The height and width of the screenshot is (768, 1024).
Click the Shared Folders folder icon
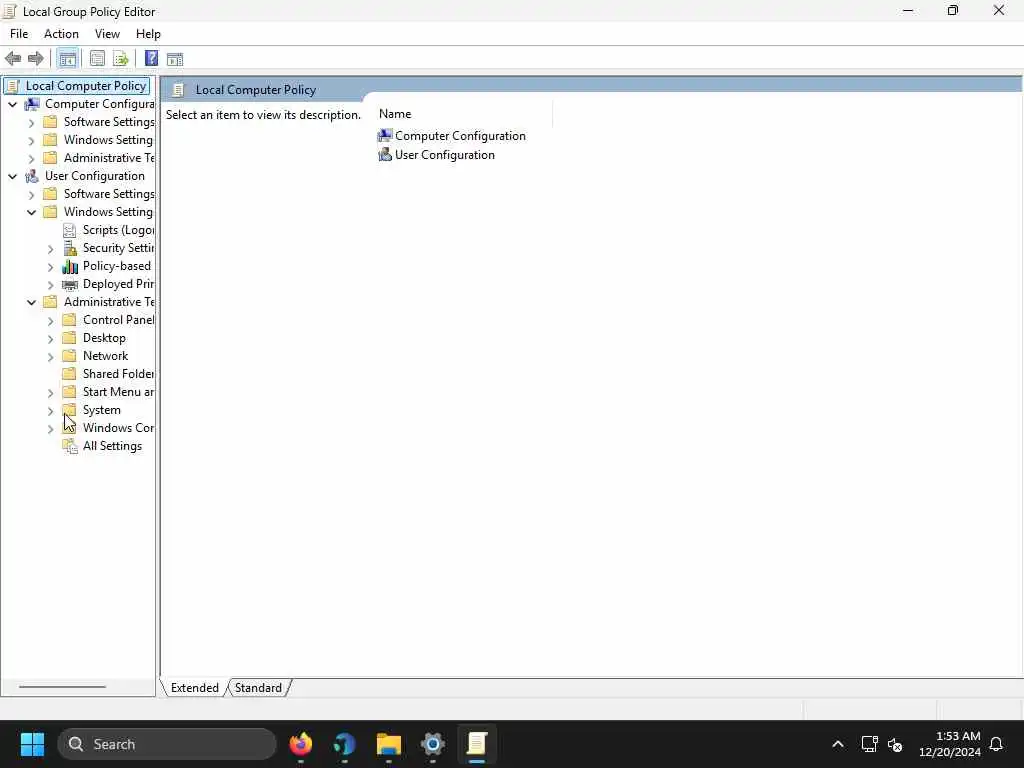click(x=69, y=374)
